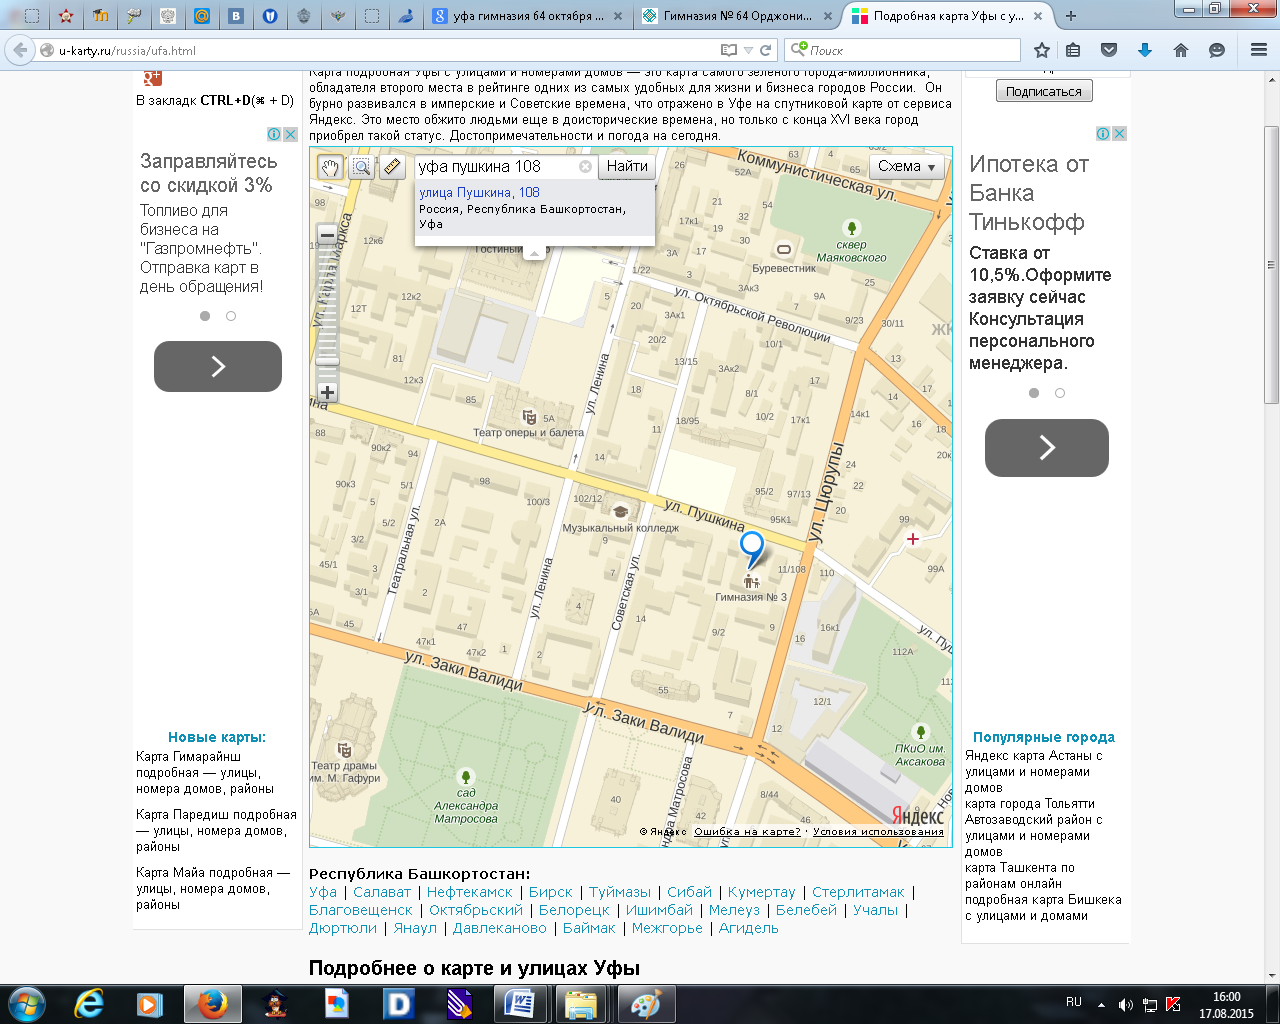Click the сквер Маяковского tree icon
Image resolution: width=1280 pixels, height=1024 pixels.
[851, 228]
